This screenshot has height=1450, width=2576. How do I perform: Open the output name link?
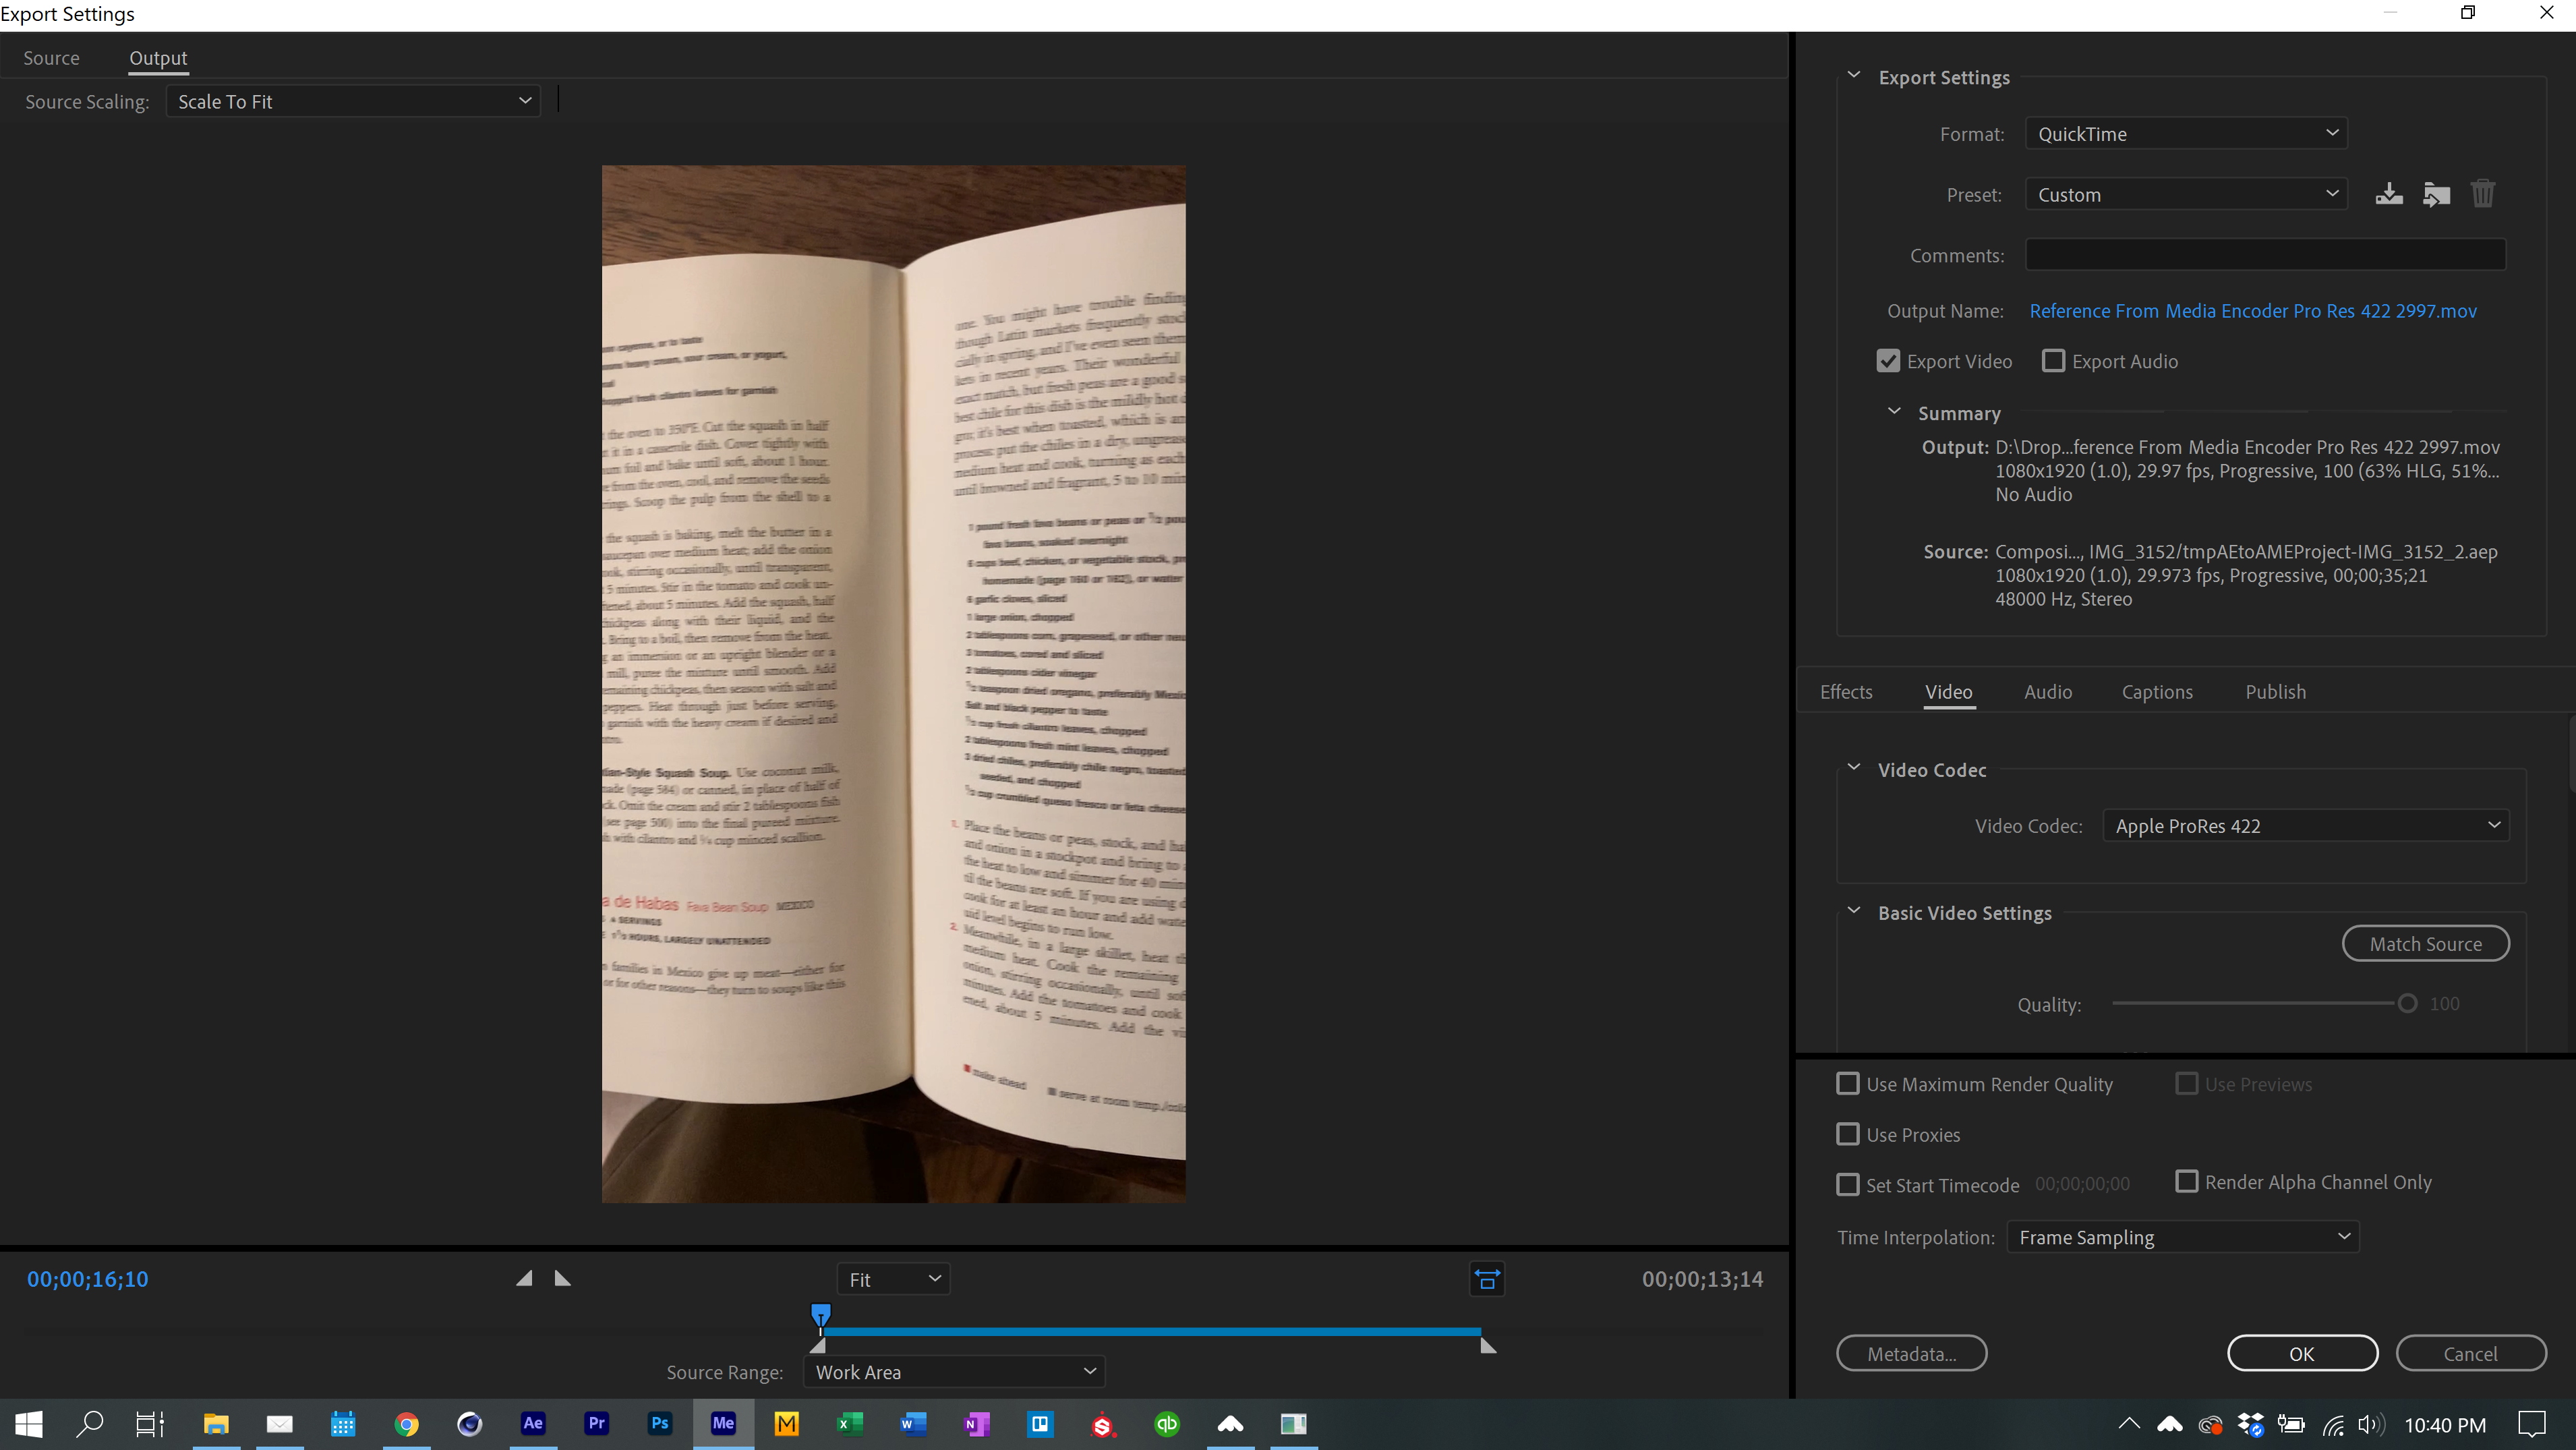click(x=2252, y=310)
